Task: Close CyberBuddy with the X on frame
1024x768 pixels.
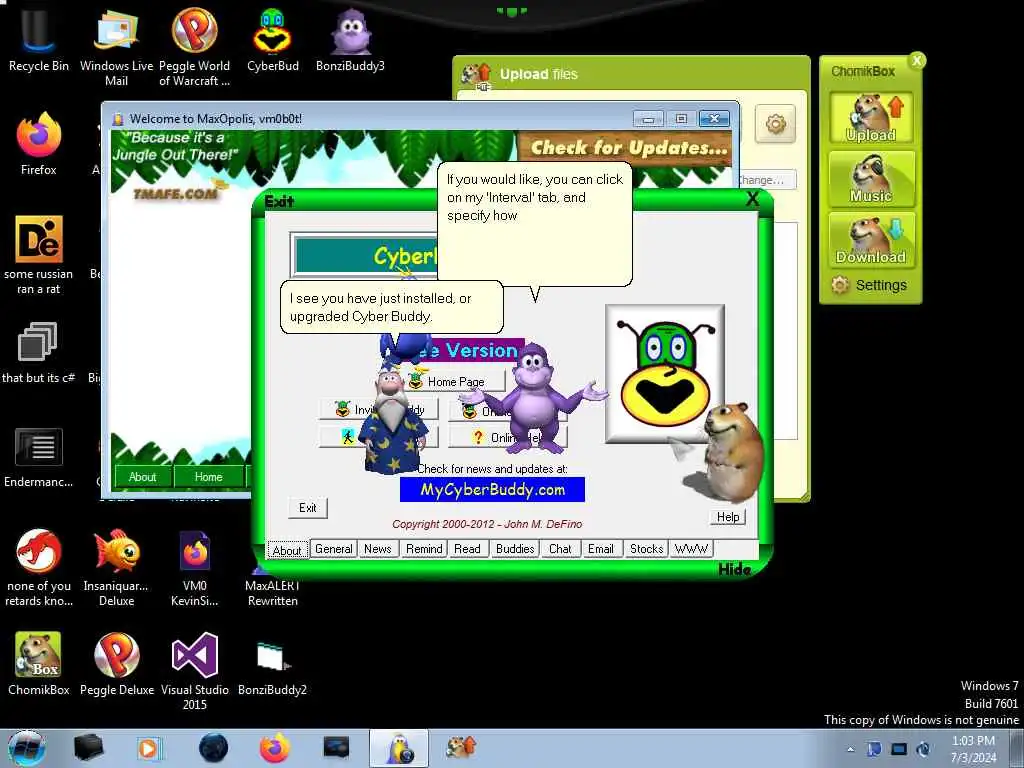Action: point(752,199)
